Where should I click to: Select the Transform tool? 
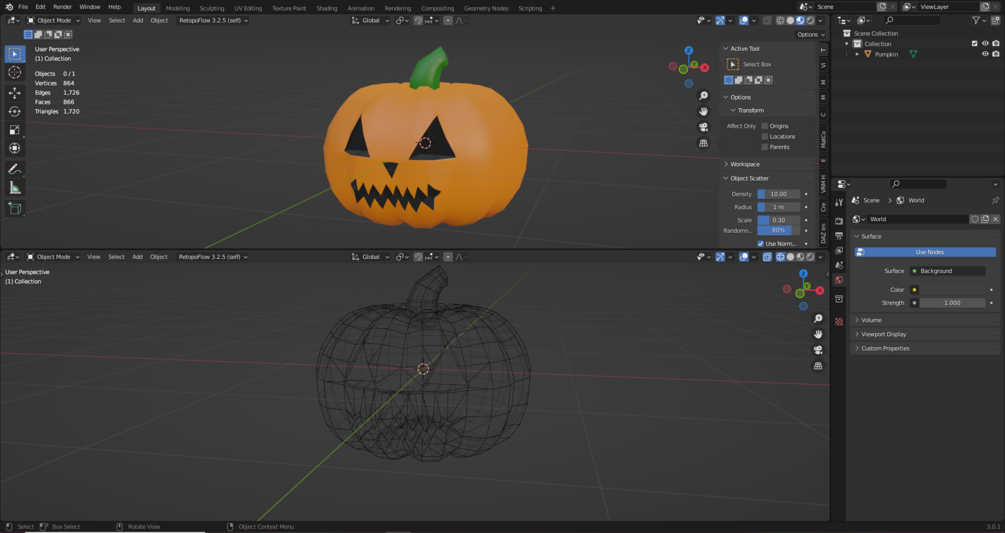point(14,149)
